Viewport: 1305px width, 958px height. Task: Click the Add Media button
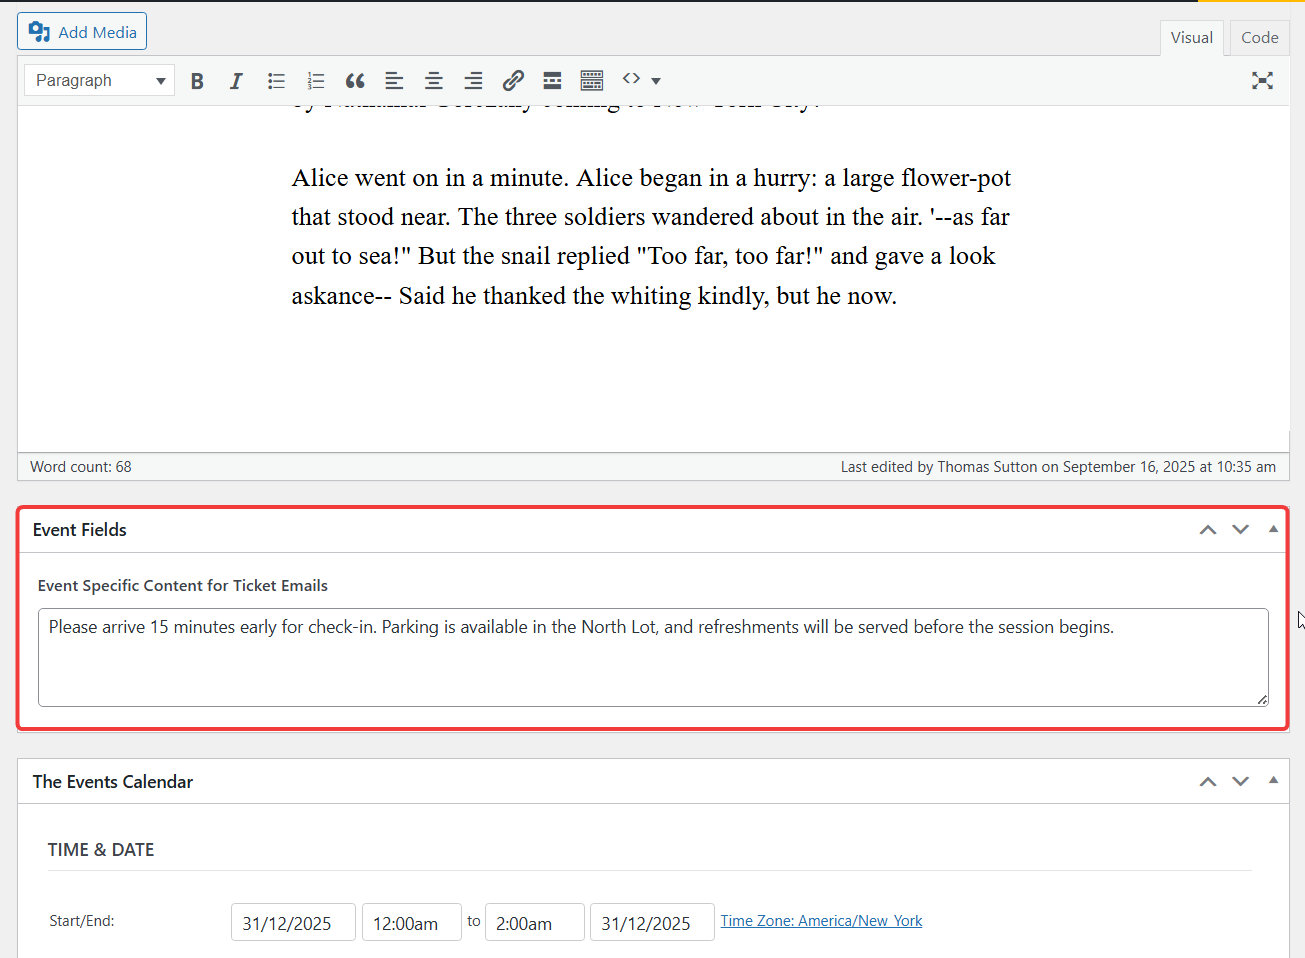point(82,32)
